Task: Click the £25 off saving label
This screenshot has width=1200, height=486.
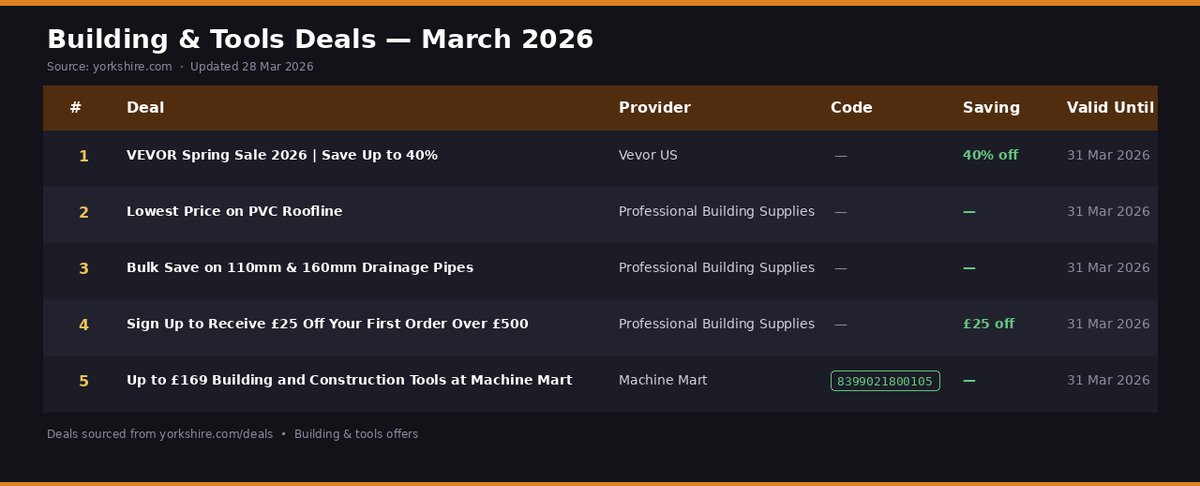Action: point(988,324)
